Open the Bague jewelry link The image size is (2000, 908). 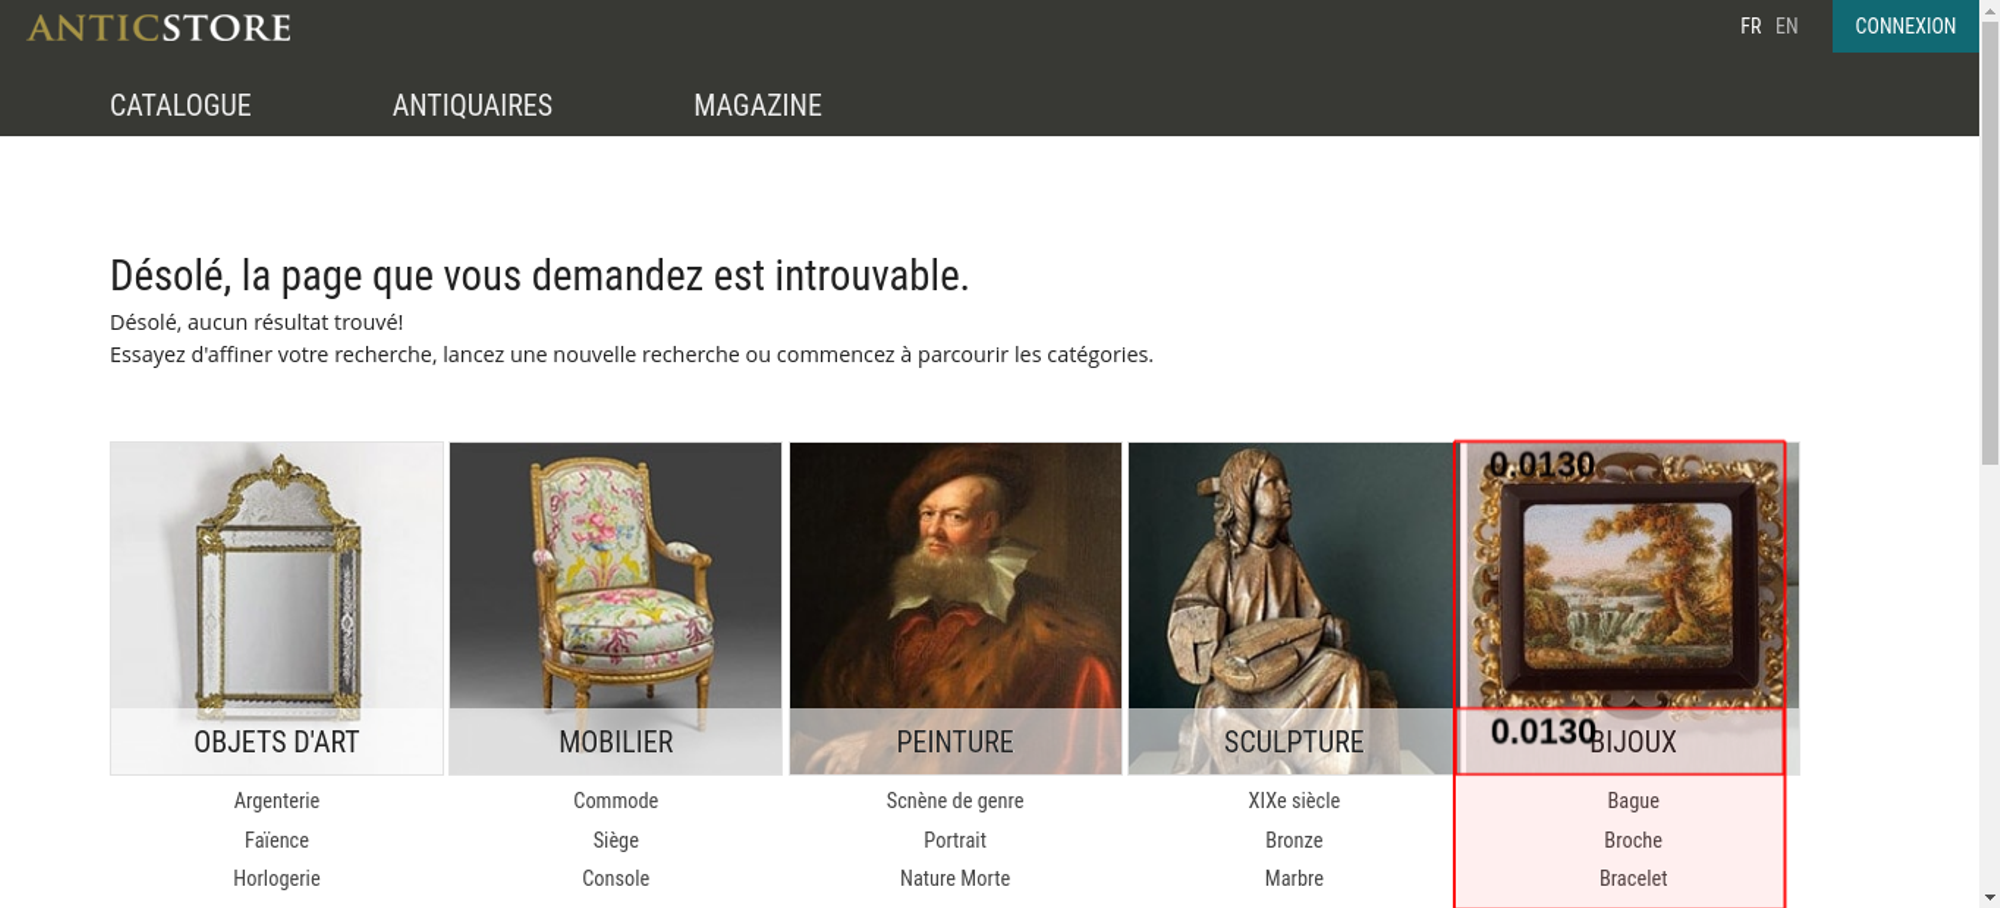point(1633,801)
